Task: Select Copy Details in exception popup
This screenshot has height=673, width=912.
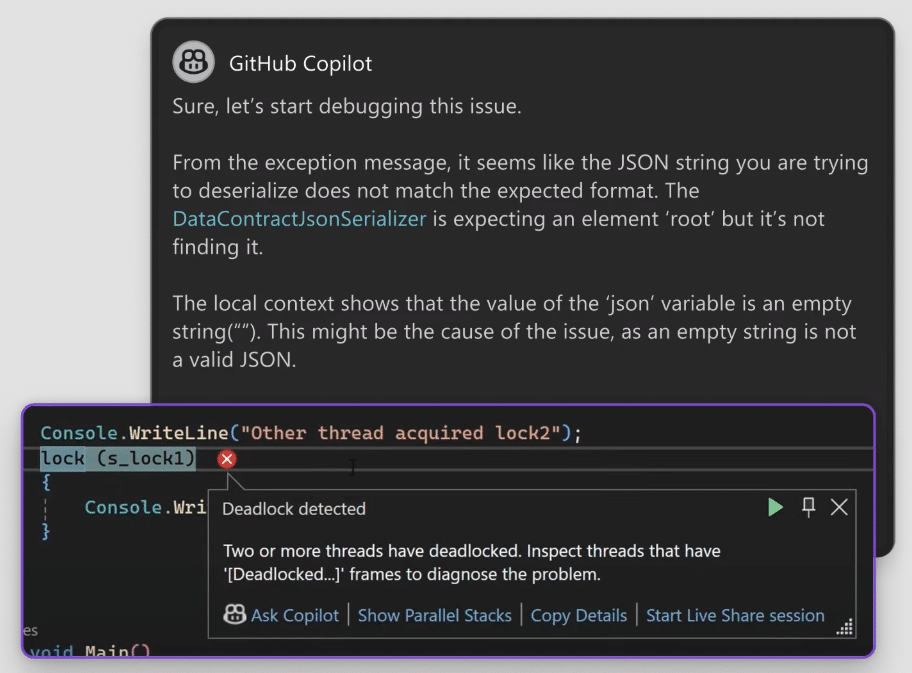Action: (578, 615)
